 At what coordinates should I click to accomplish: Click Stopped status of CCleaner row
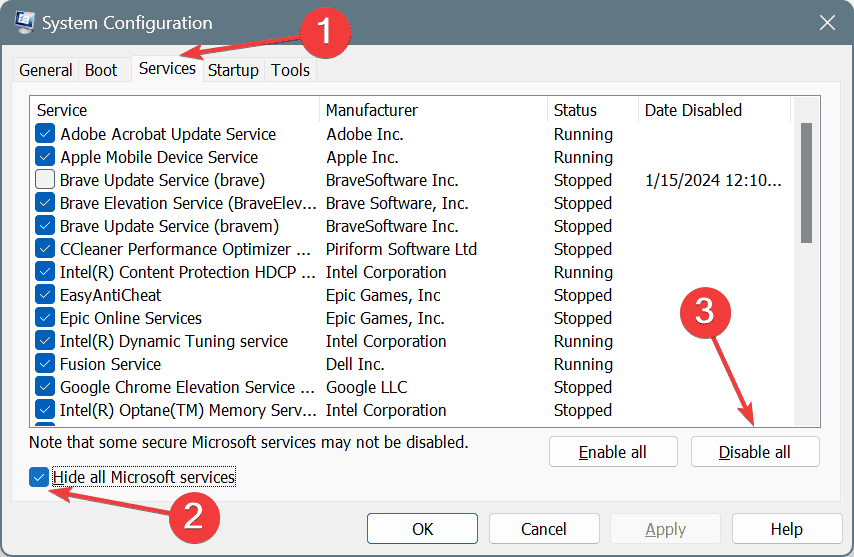(583, 249)
